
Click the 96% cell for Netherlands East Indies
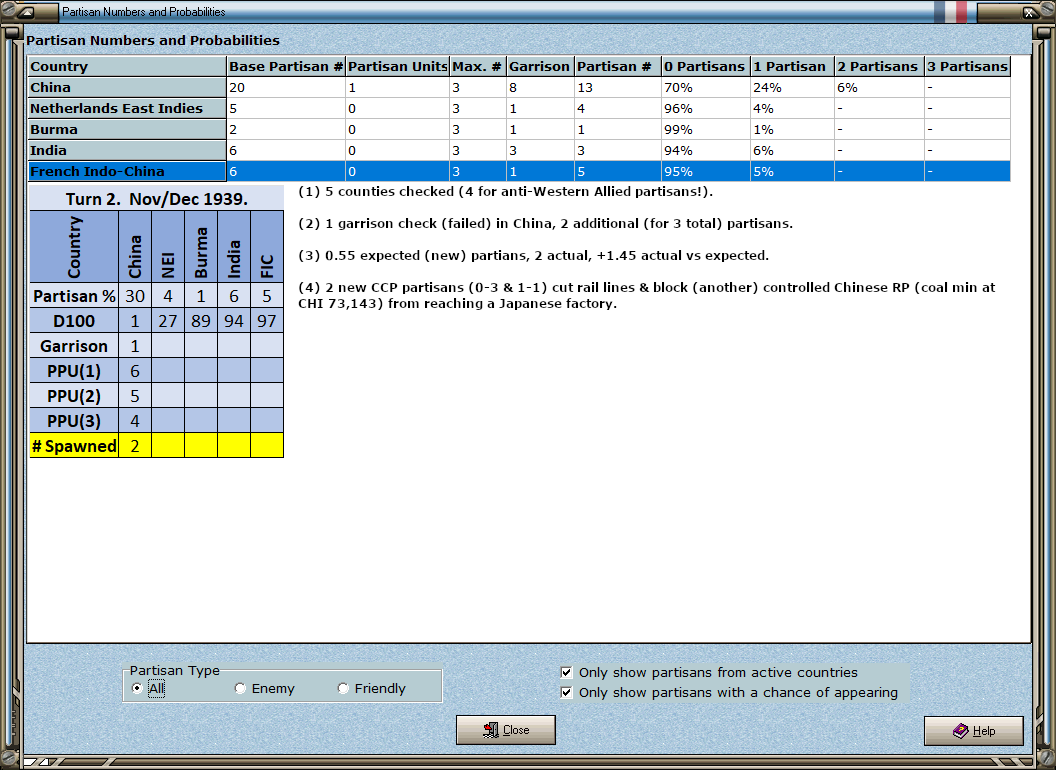coord(705,108)
